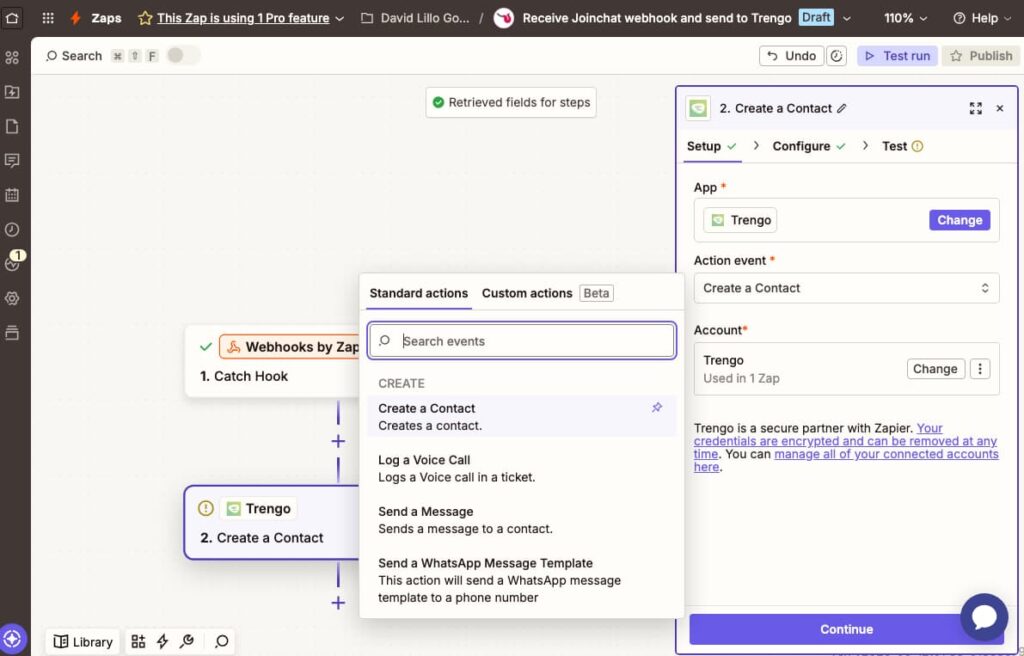Open the 110% zoom dropdown

(905, 18)
